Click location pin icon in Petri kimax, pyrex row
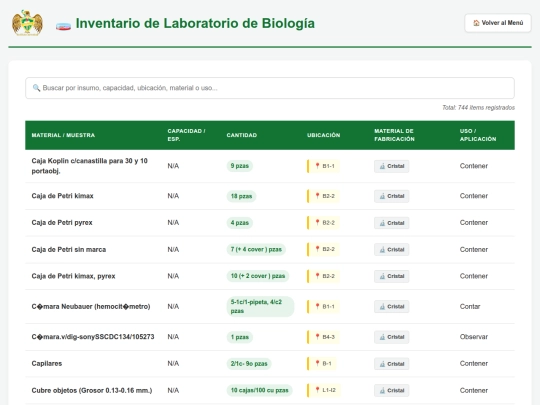Viewport: 540px width, 405px height. [318, 276]
